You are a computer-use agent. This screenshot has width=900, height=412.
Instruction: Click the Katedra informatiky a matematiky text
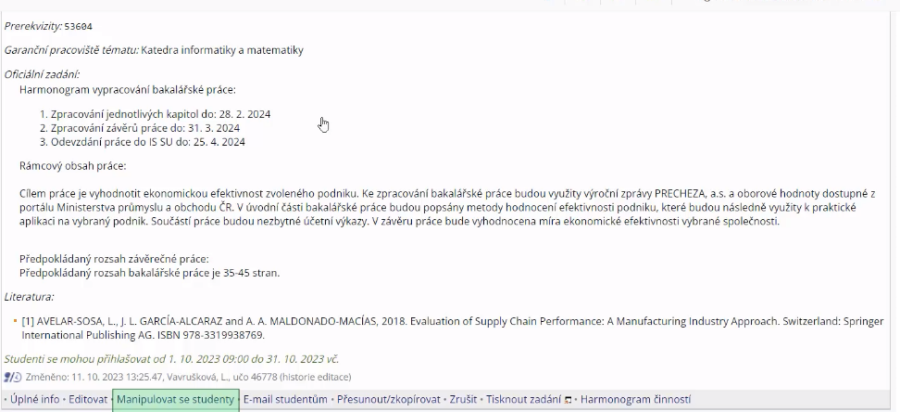pos(222,50)
